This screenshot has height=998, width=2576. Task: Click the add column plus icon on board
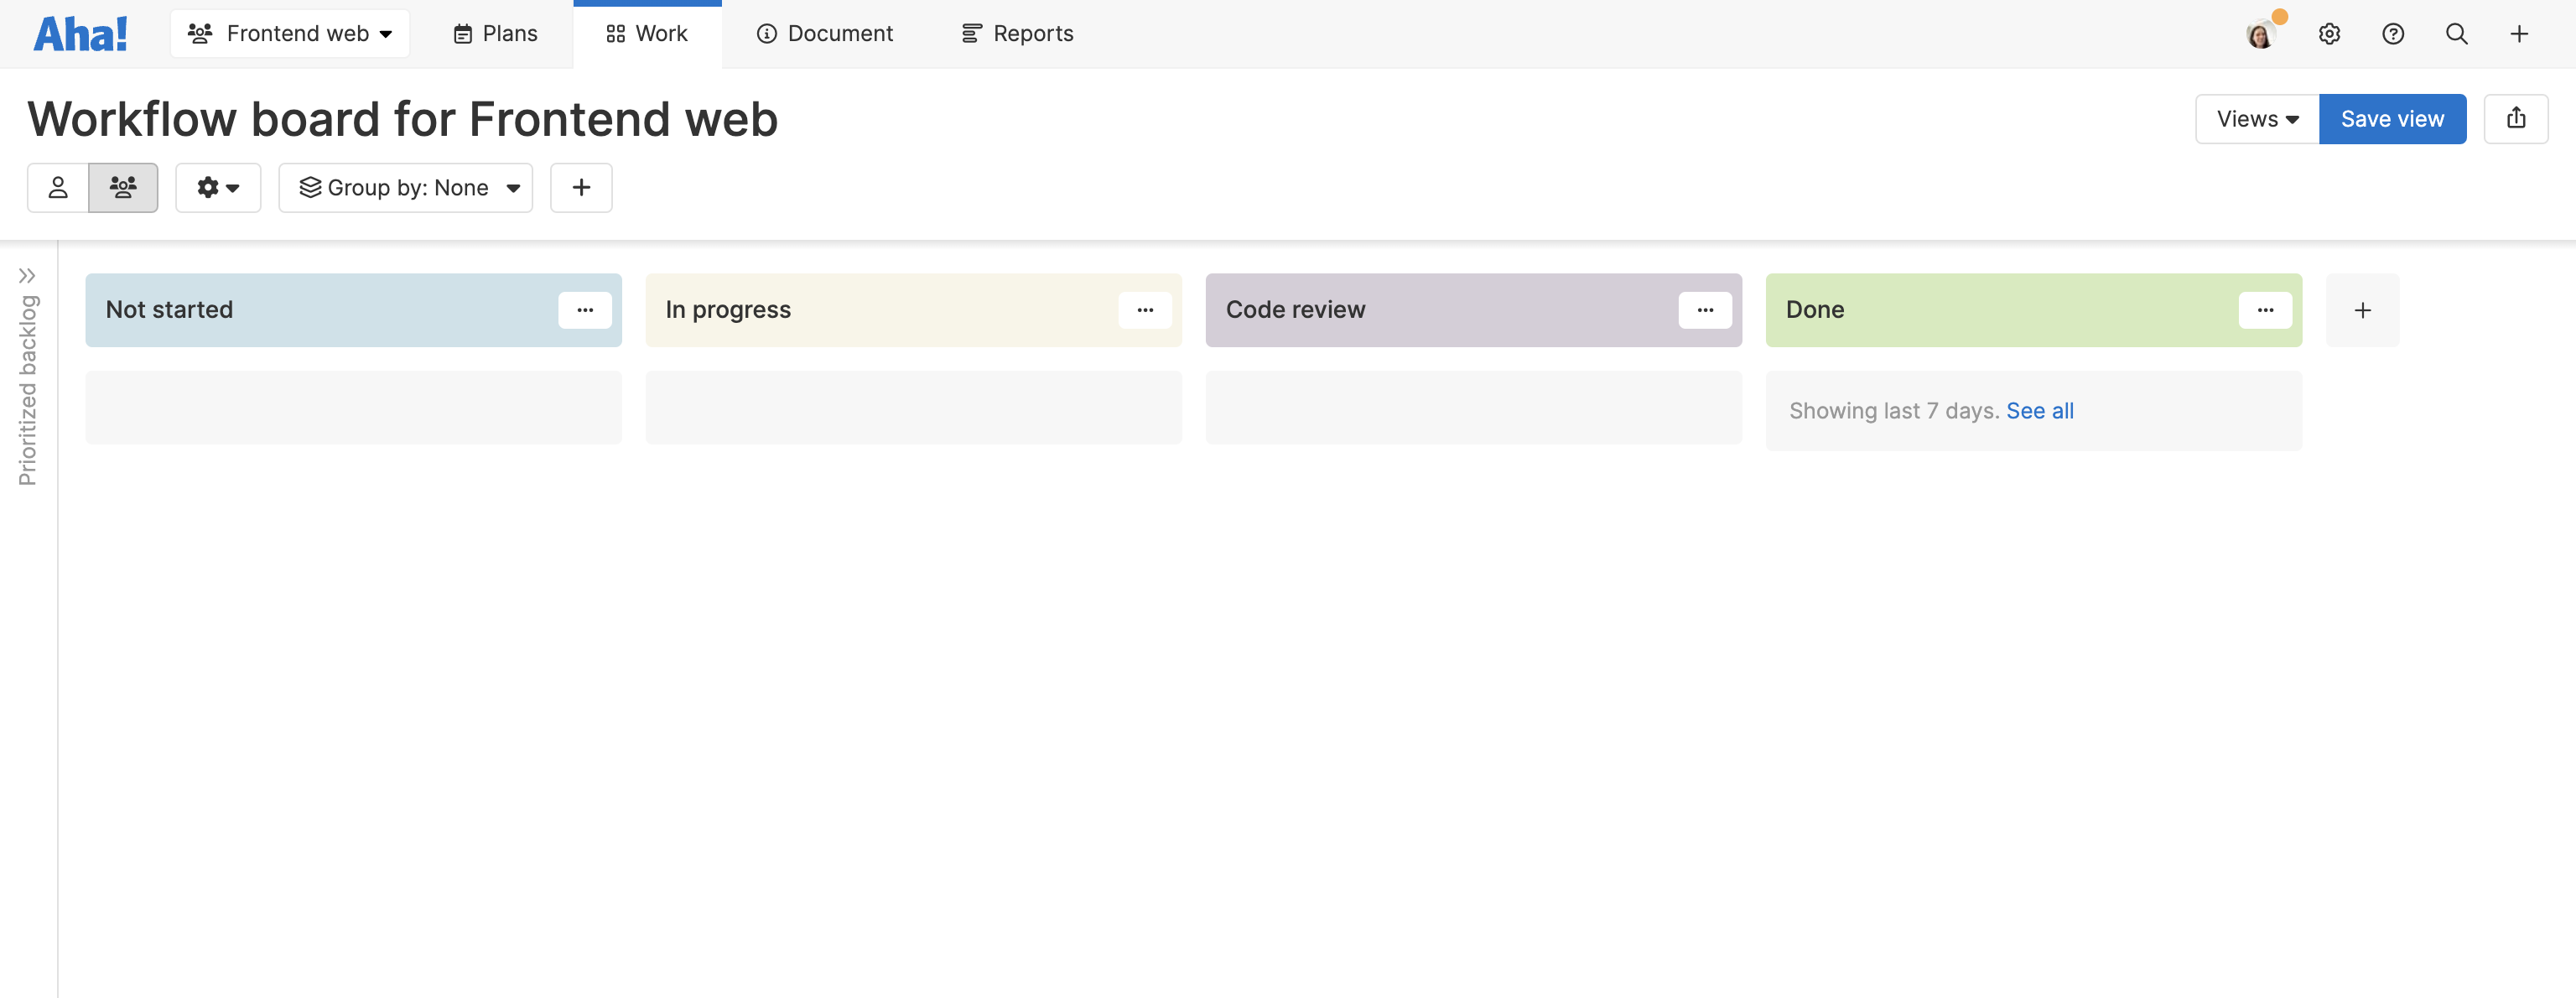point(2362,309)
